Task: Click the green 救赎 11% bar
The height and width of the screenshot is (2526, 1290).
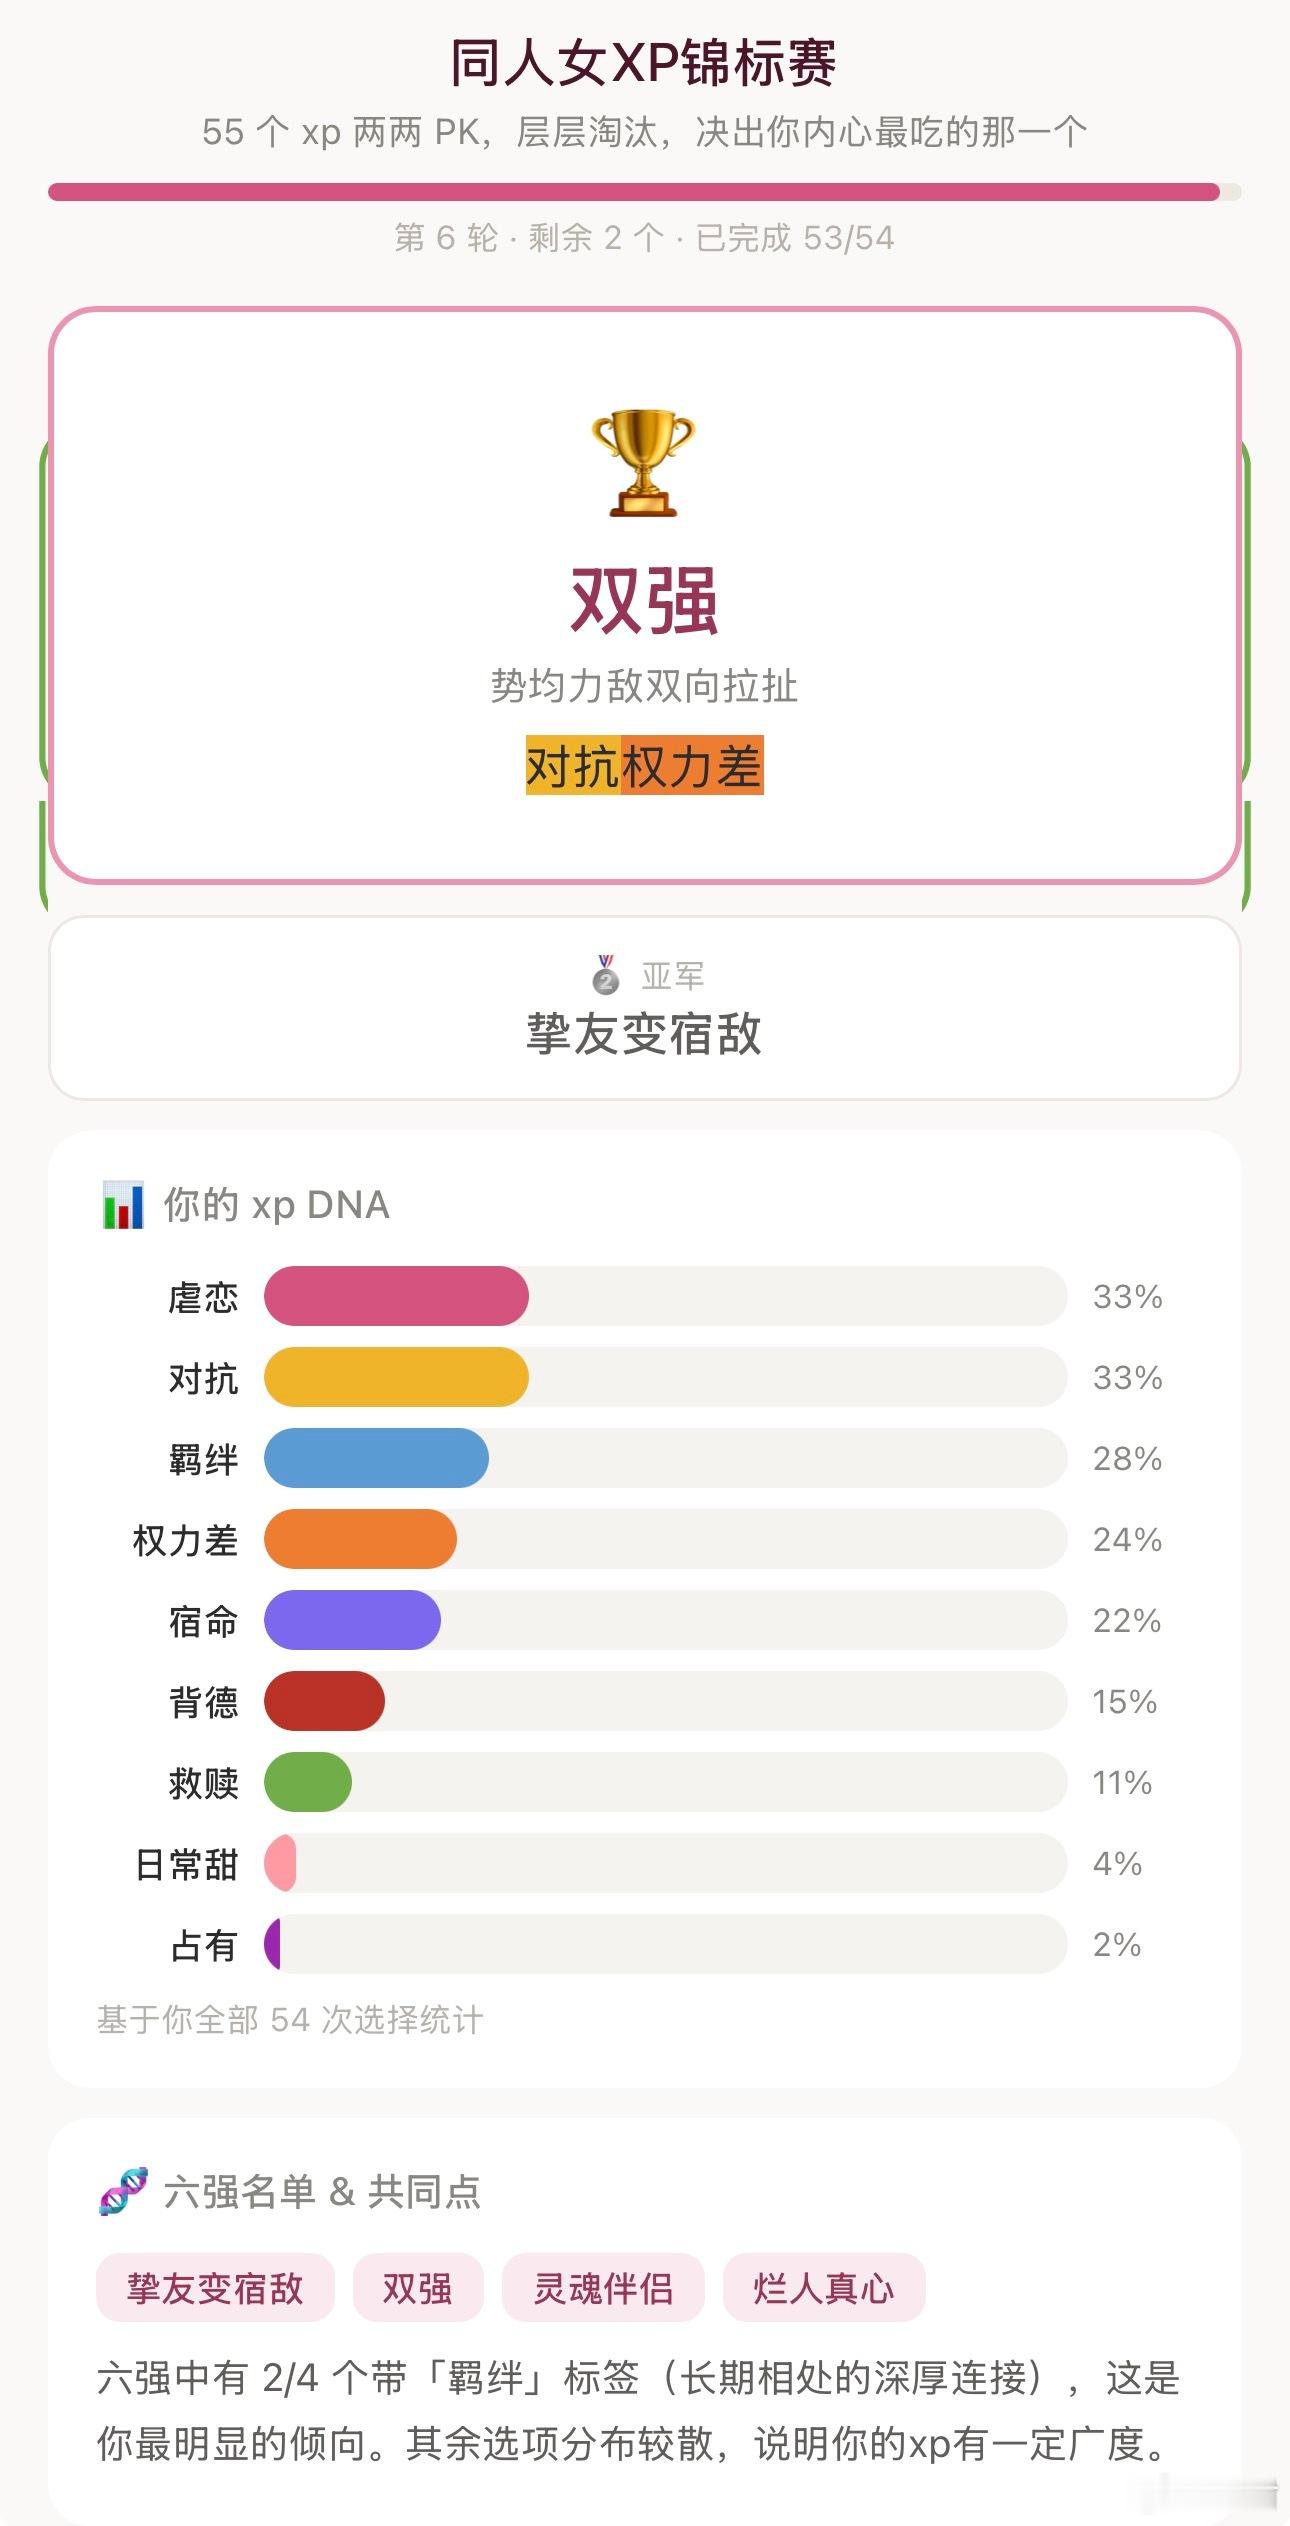Action: click(x=308, y=1782)
